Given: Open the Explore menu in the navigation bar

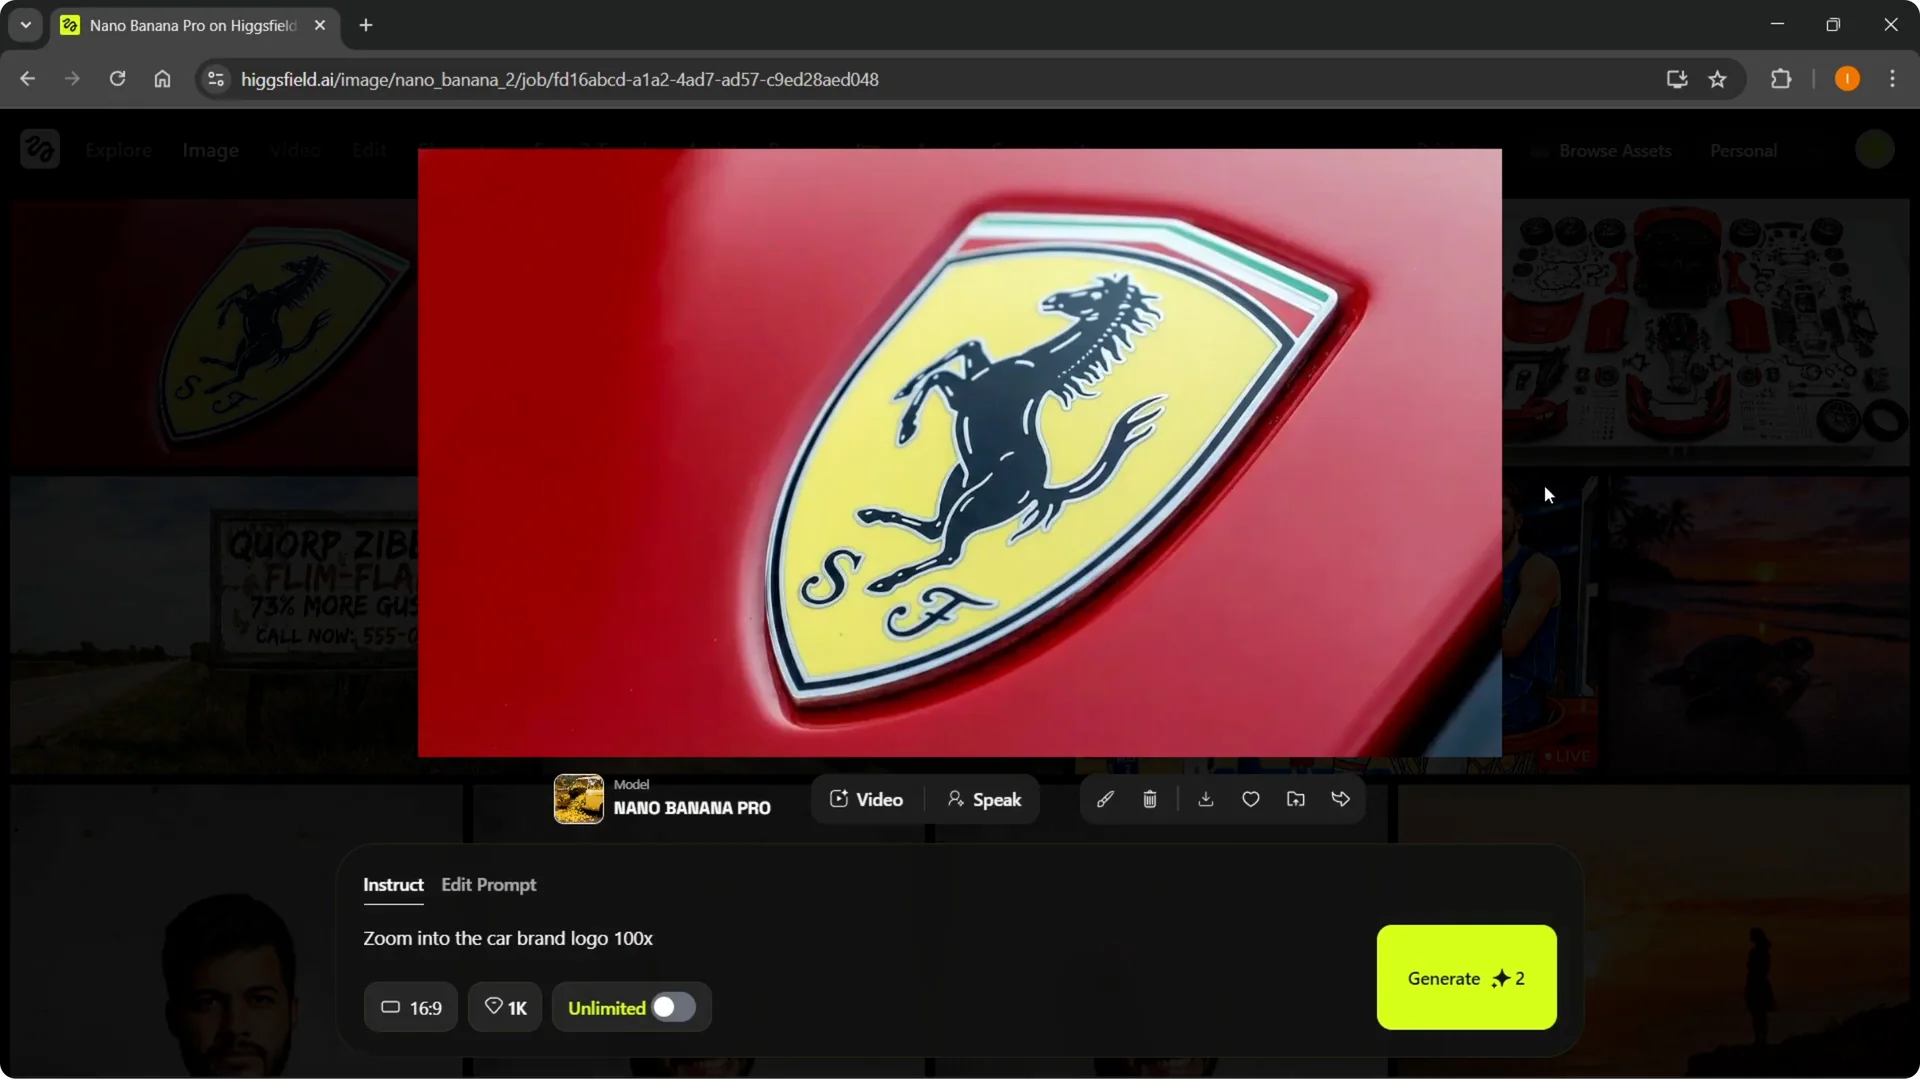Looking at the screenshot, I should [118, 150].
